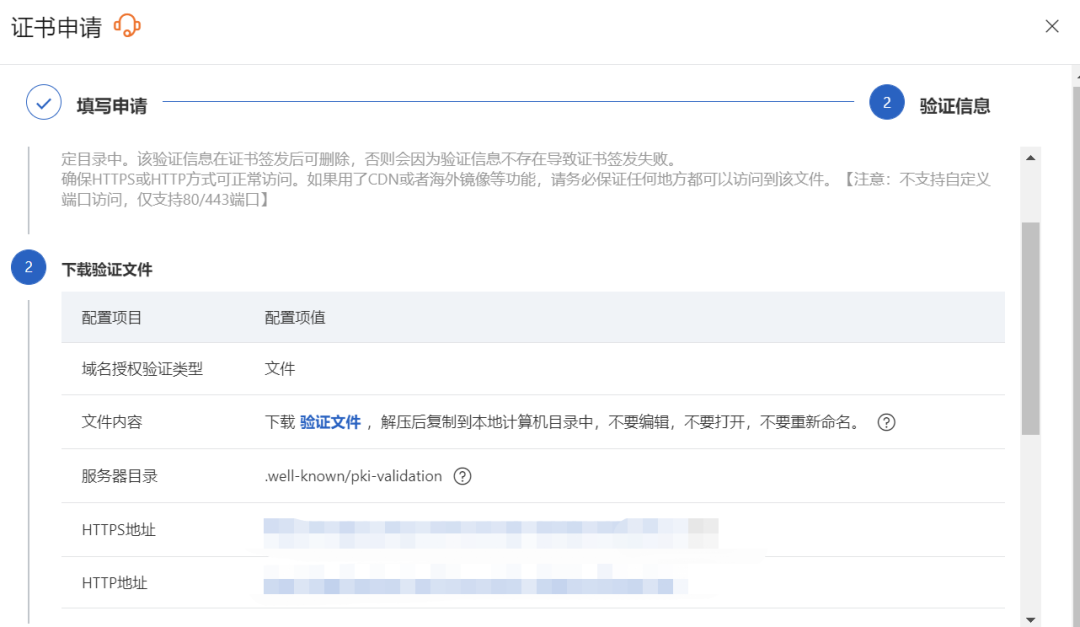Click the scrollbar up arrow
1080x627 pixels.
(1030, 158)
